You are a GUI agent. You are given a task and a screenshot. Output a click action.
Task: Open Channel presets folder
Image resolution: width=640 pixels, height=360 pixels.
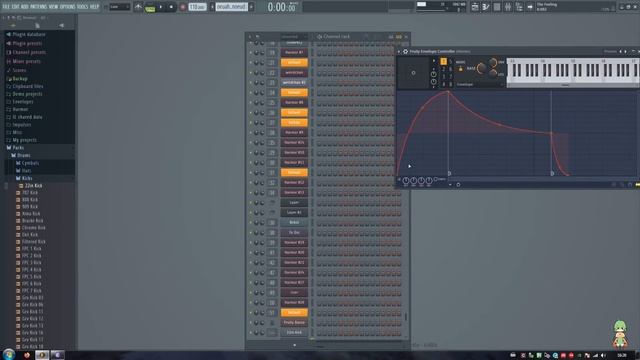[x=29, y=52]
